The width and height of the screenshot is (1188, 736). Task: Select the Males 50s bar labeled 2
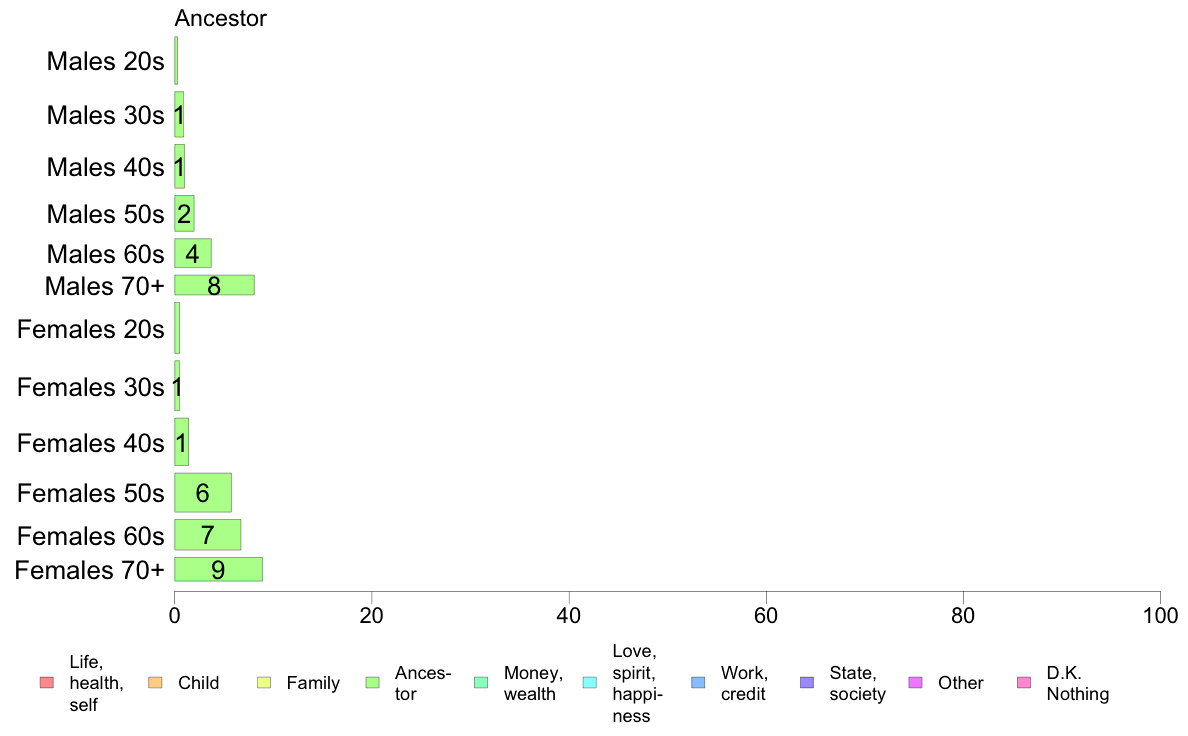coord(184,214)
